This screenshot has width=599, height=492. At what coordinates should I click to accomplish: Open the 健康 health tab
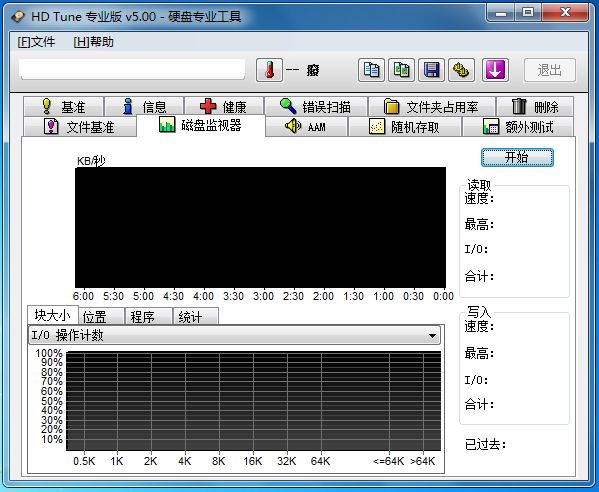pyautogui.click(x=224, y=107)
